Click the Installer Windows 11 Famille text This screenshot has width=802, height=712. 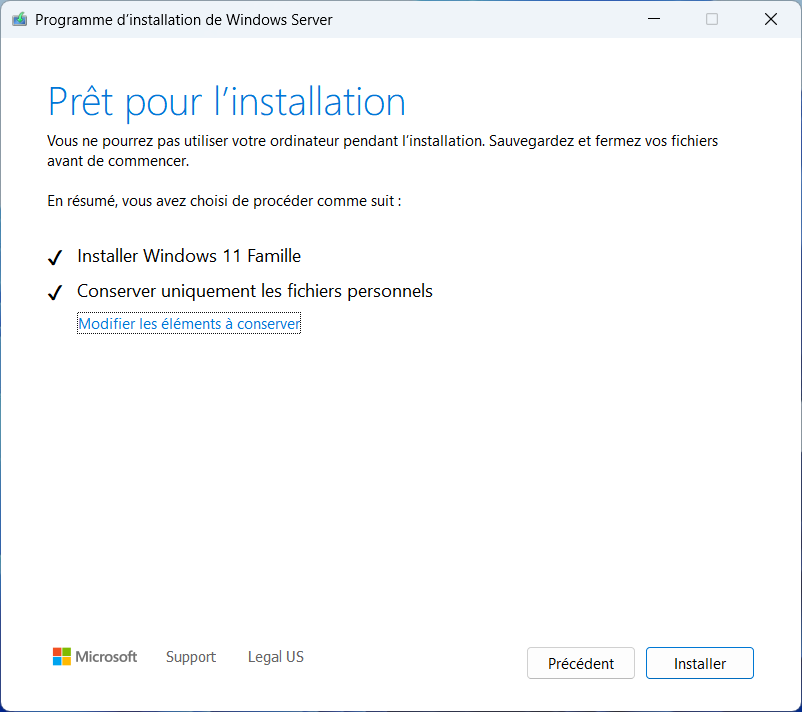[189, 256]
